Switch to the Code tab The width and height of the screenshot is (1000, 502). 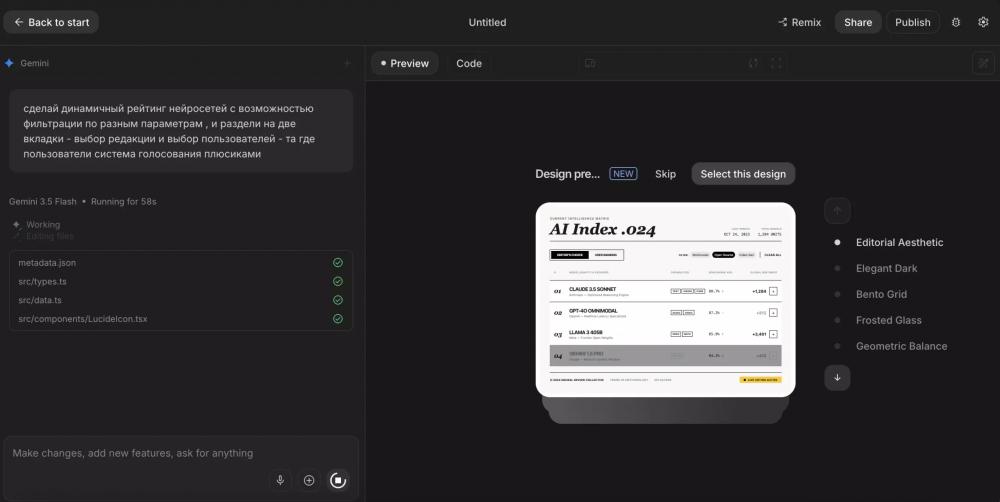pos(469,63)
